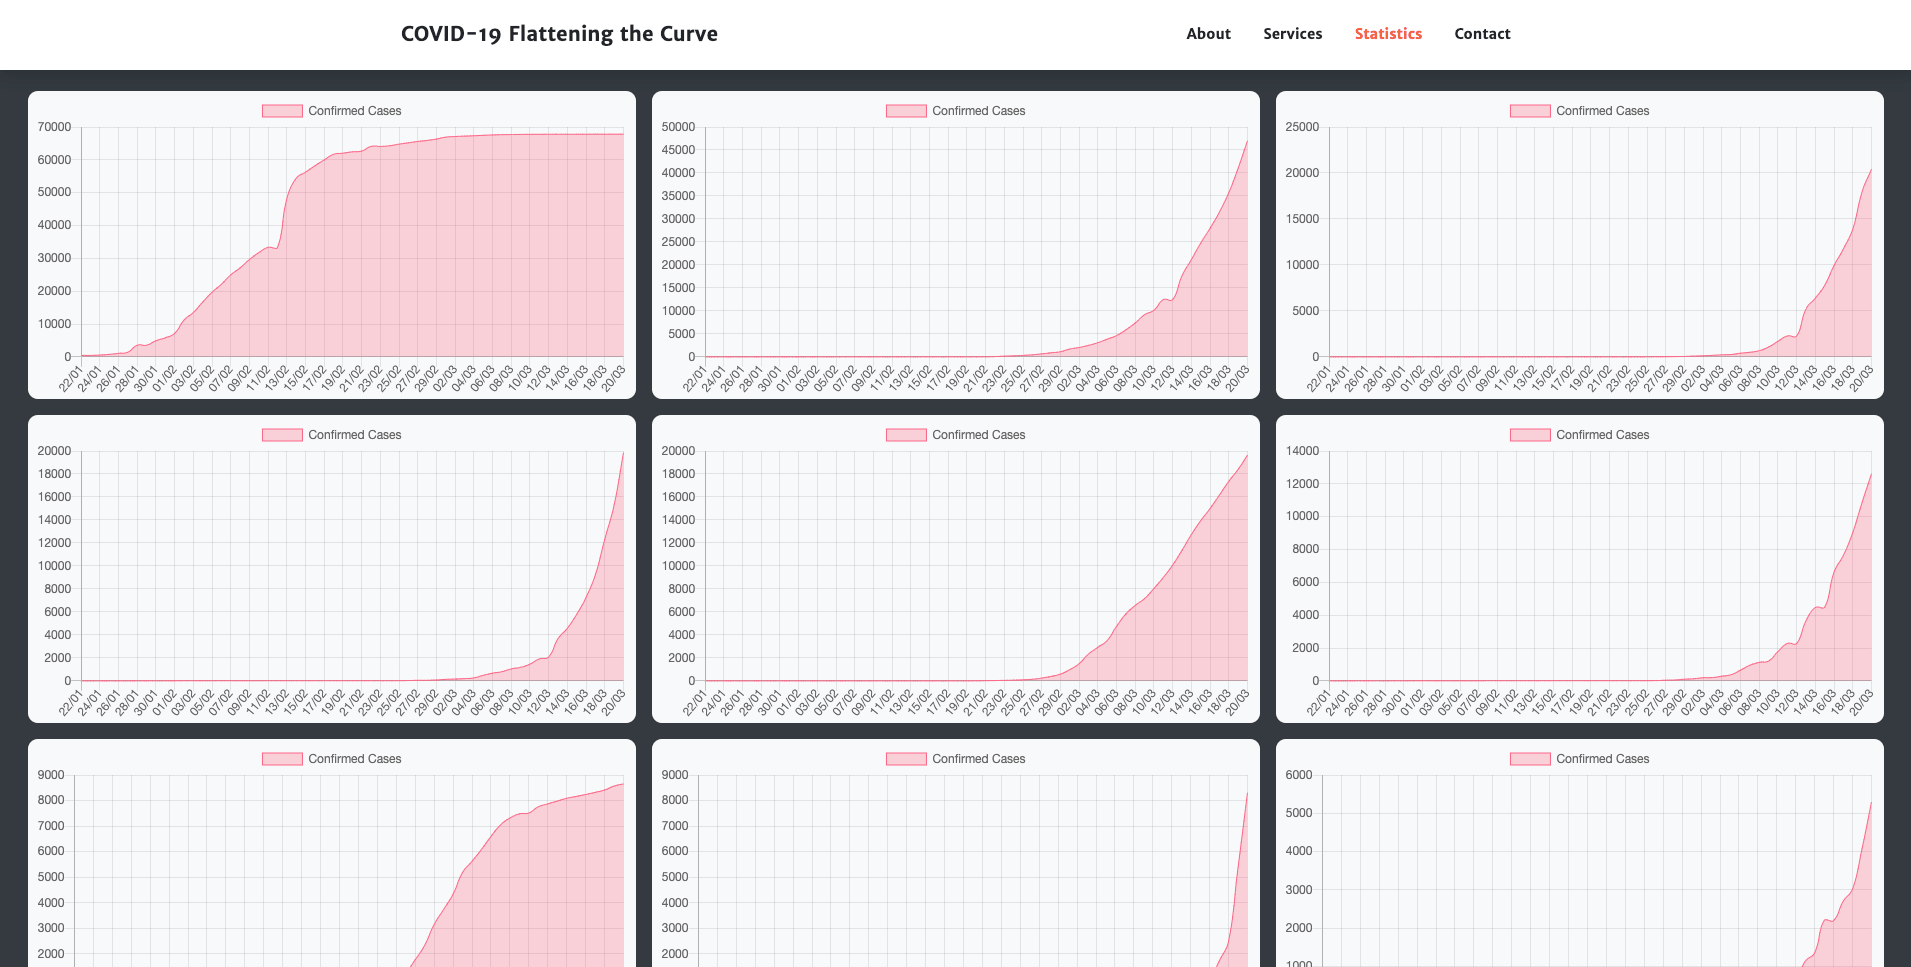Image resolution: width=1911 pixels, height=967 pixels.
Task: Toggle Confirmed Cases legend on middle-row left chart
Action: tap(332, 435)
